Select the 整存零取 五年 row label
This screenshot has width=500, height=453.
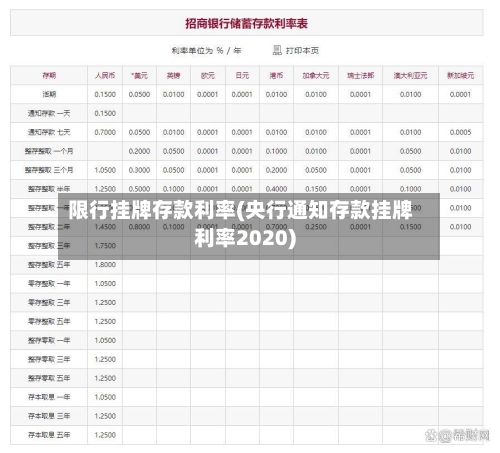tap(49, 378)
